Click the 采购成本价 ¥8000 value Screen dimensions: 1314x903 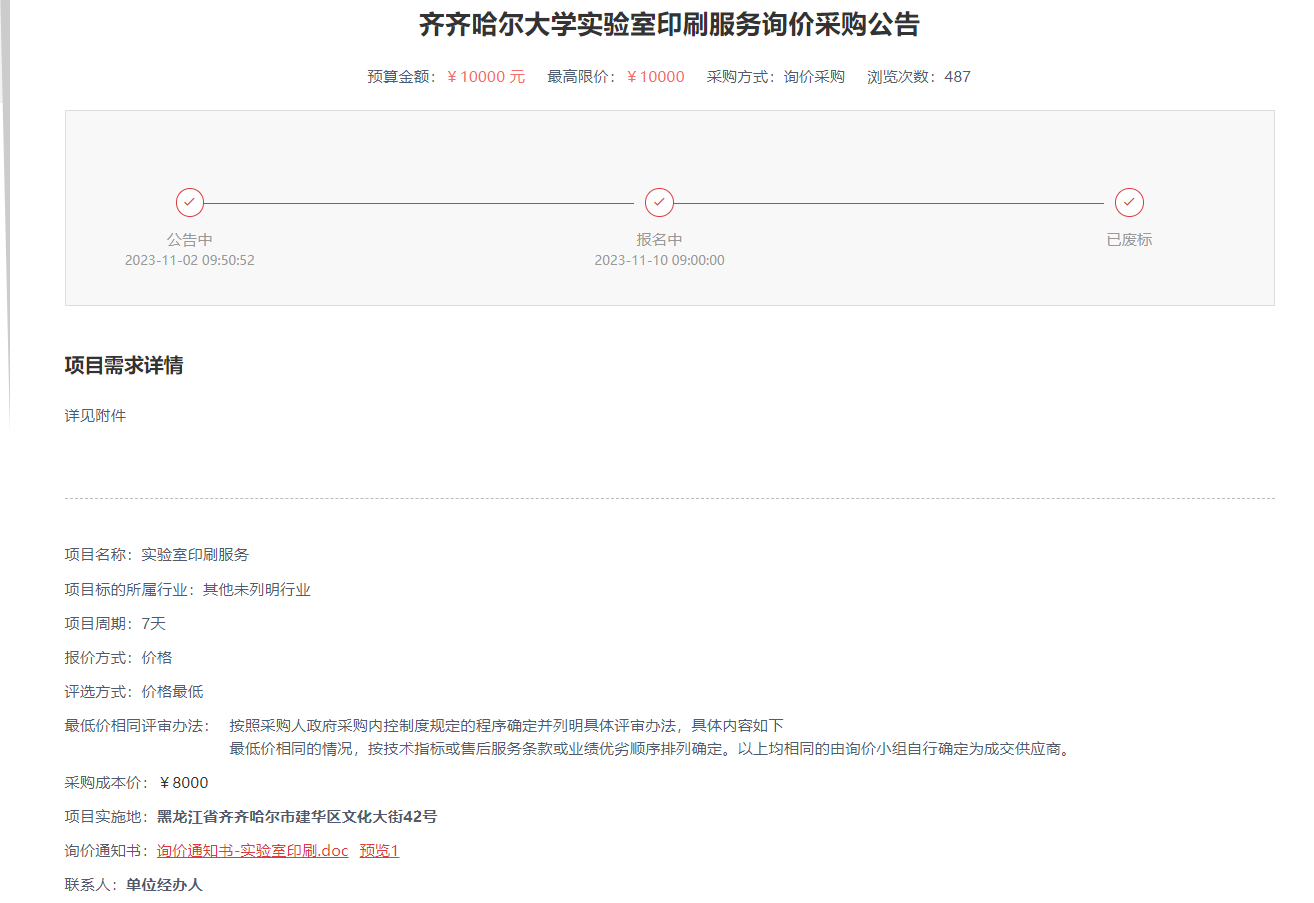click(x=183, y=783)
